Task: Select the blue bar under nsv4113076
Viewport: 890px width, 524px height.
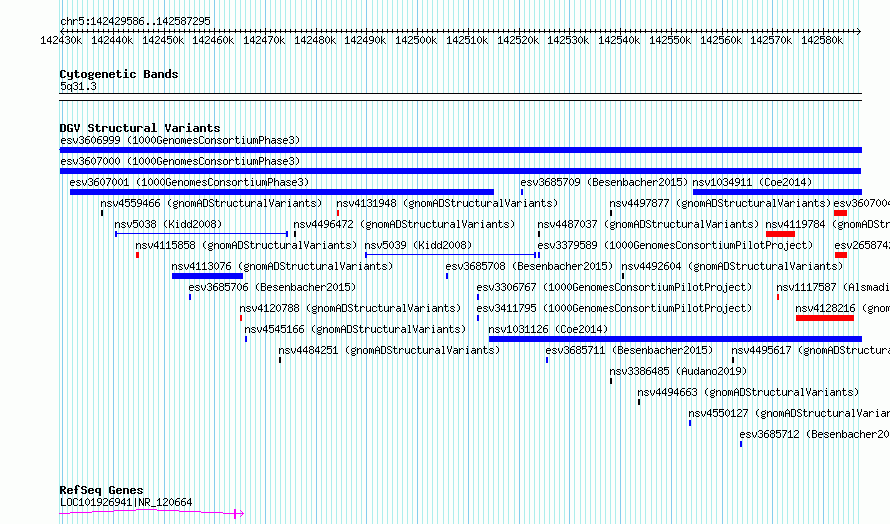Action: tap(207, 276)
